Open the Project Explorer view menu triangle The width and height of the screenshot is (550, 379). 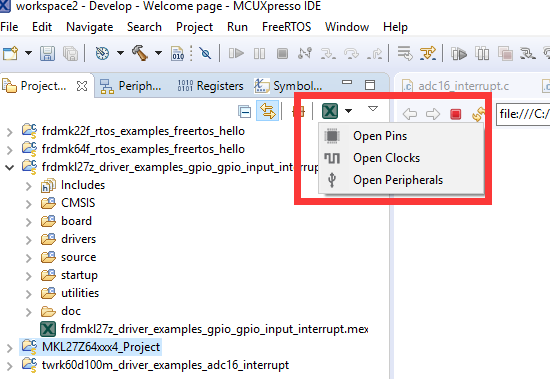tap(373, 109)
